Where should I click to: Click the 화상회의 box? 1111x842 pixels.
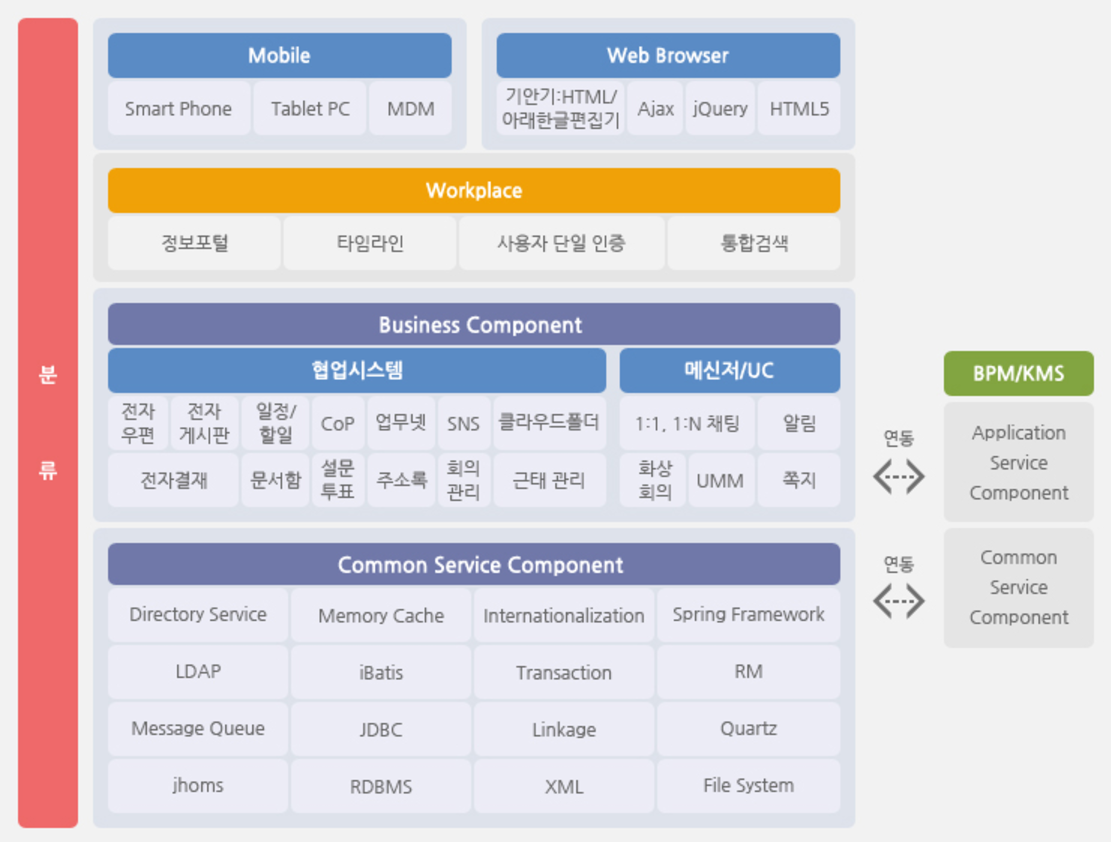pyautogui.click(x=653, y=480)
